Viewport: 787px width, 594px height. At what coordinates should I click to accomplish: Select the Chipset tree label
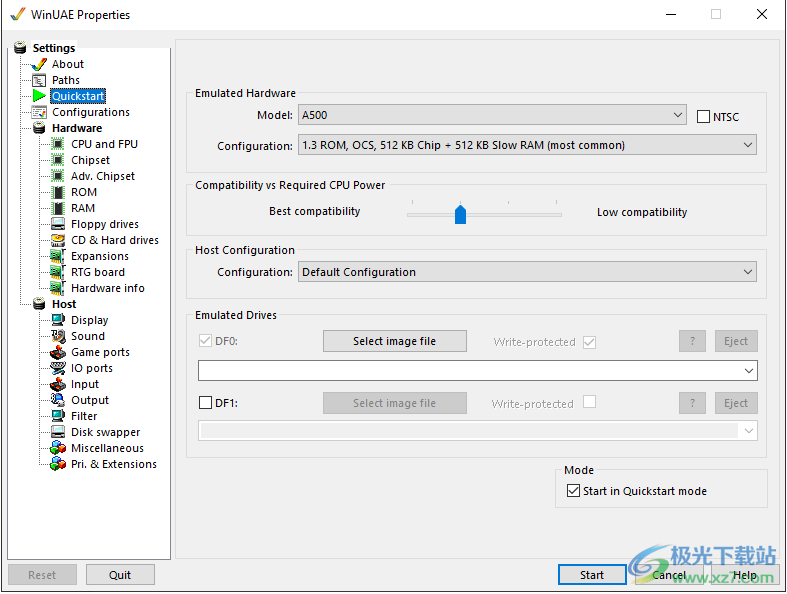coord(90,160)
